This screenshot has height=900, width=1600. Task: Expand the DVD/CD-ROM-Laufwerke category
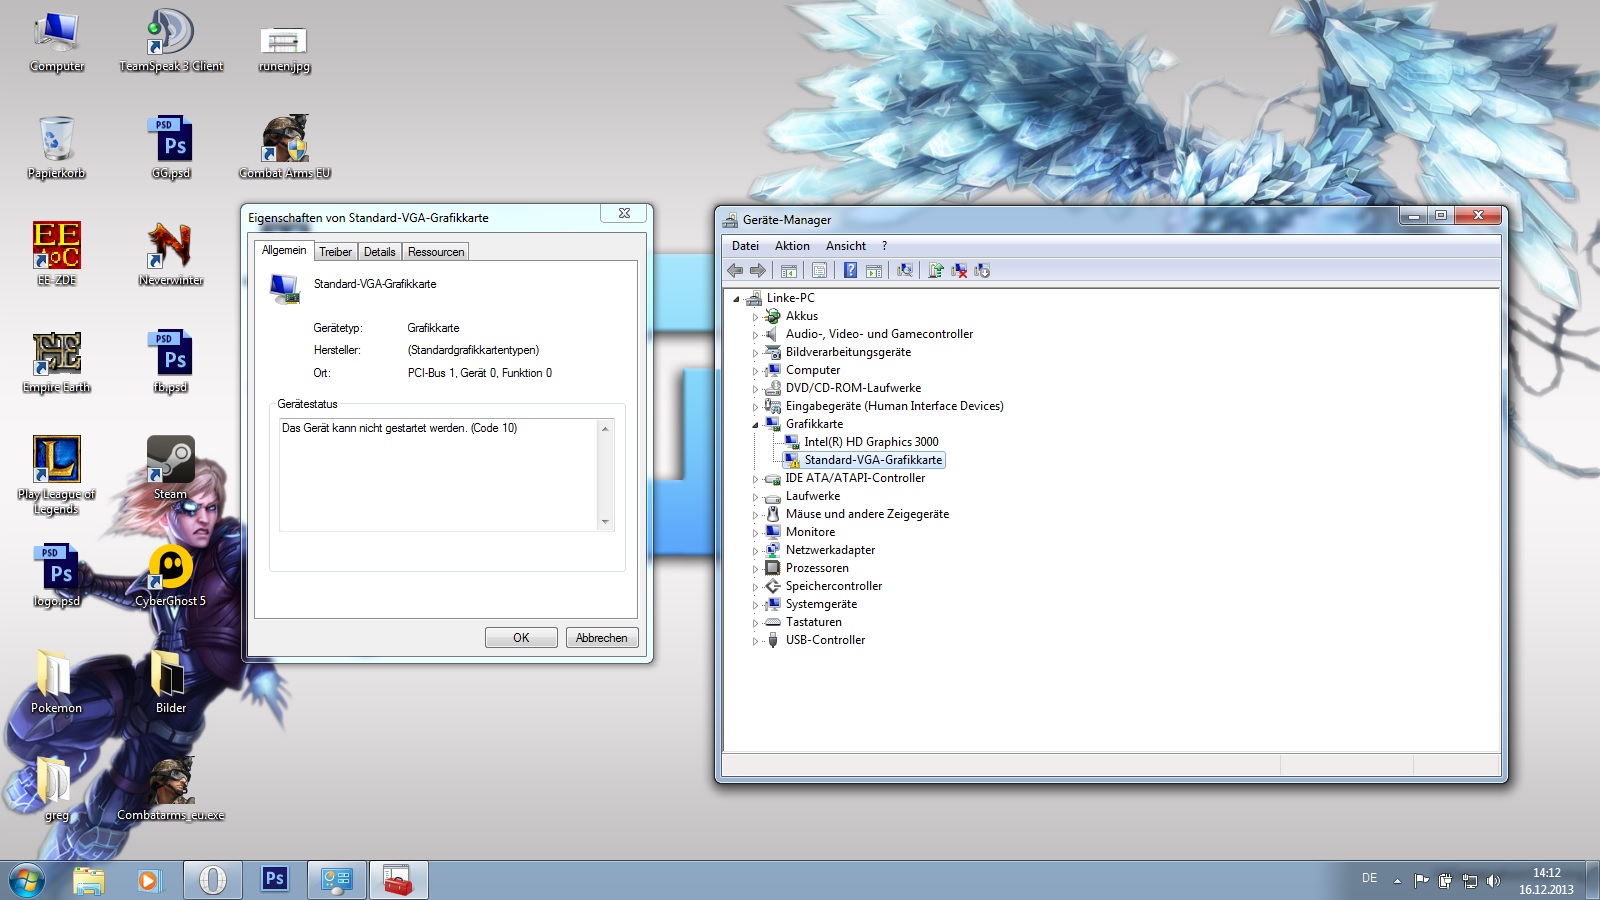[755, 389]
